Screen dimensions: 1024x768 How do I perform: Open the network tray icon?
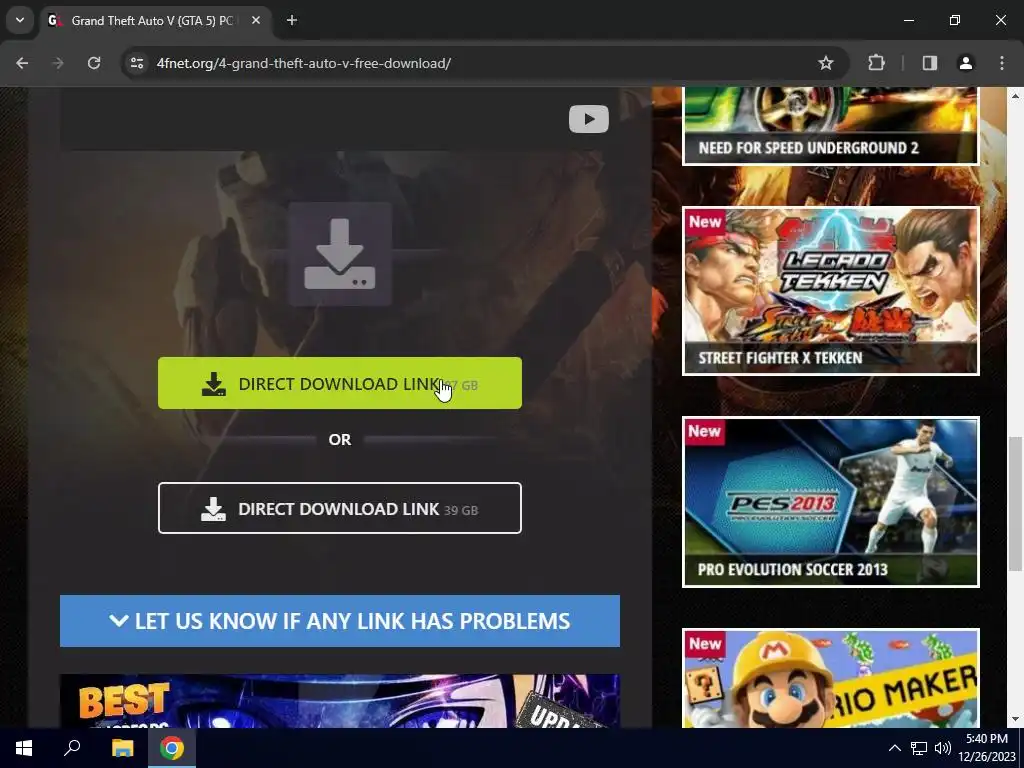coord(919,748)
